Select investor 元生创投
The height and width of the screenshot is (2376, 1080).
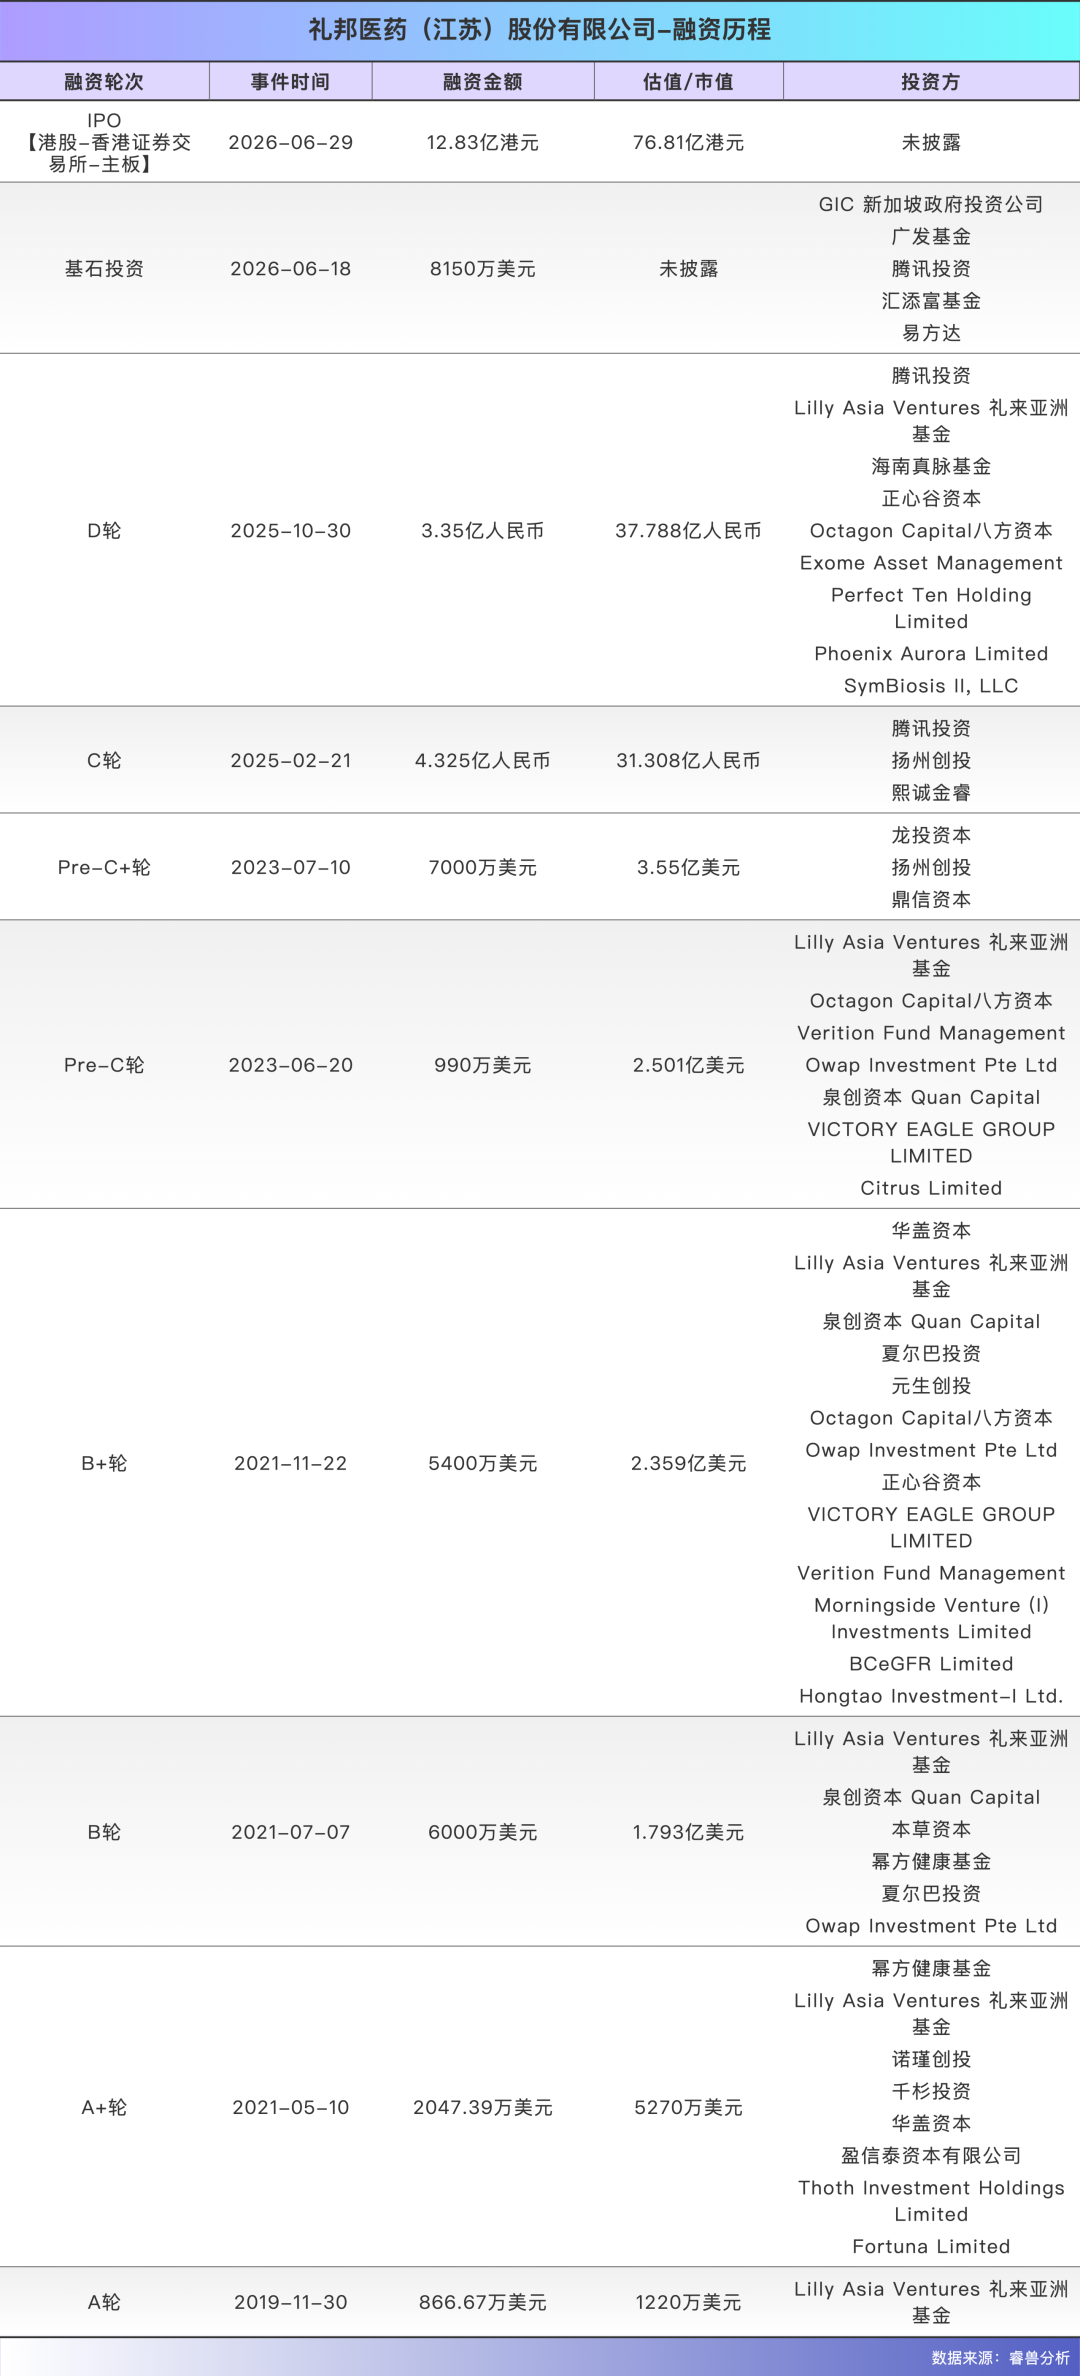pyautogui.click(x=931, y=1386)
